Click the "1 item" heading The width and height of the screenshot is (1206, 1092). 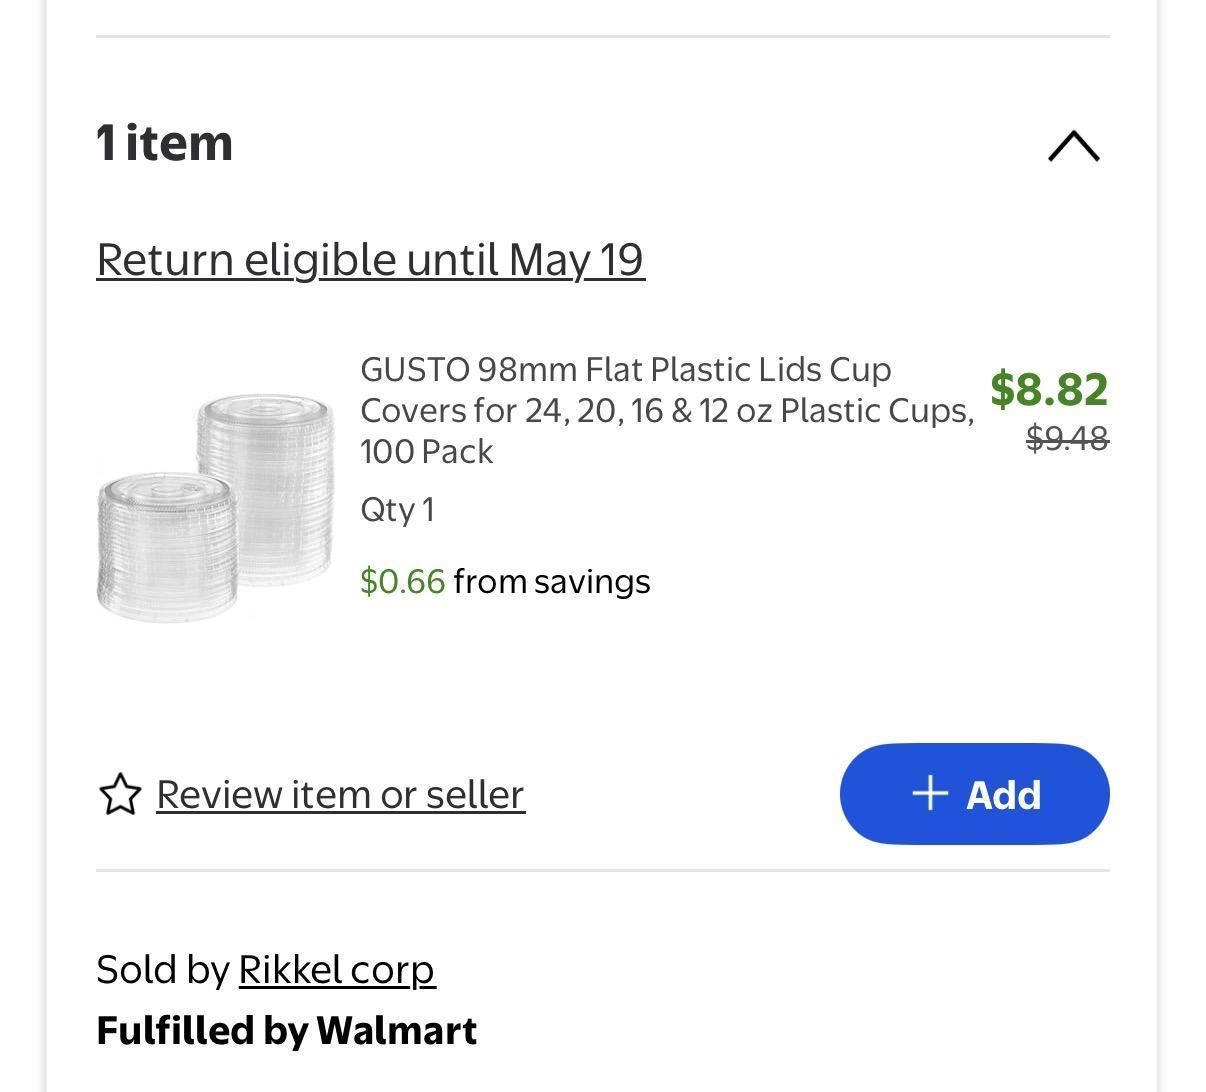coord(164,142)
